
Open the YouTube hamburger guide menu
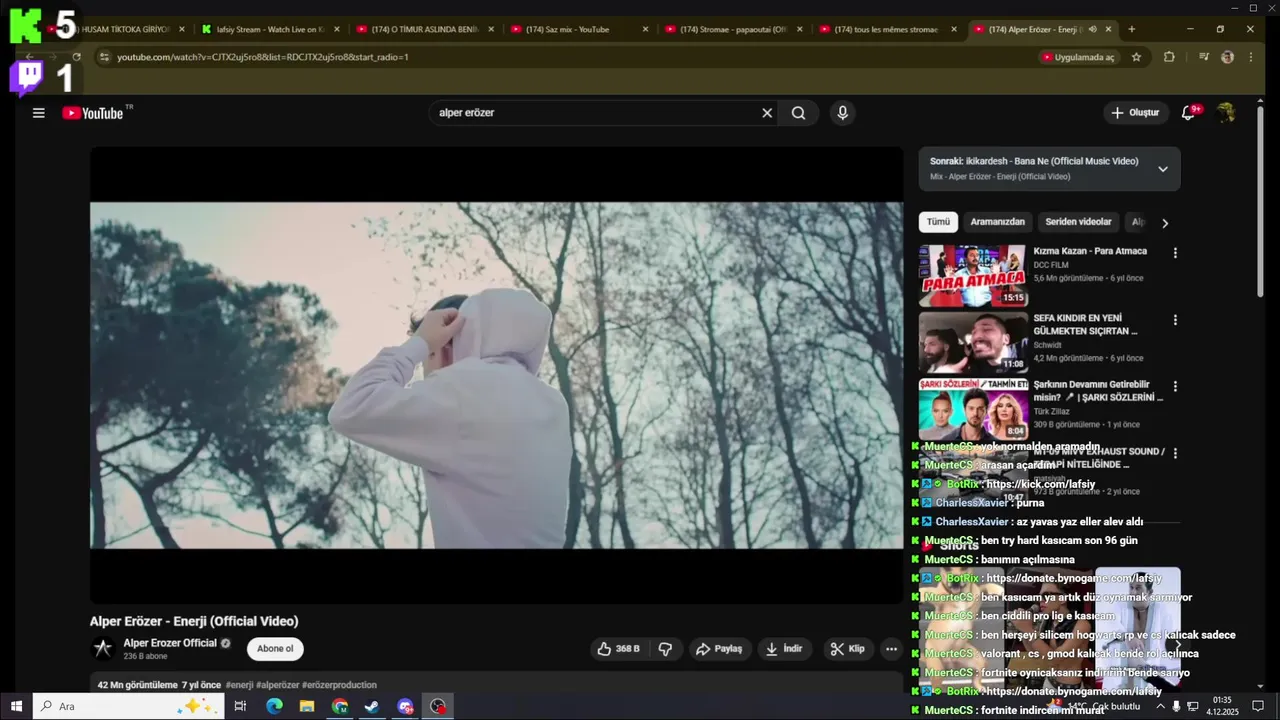click(x=38, y=113)
